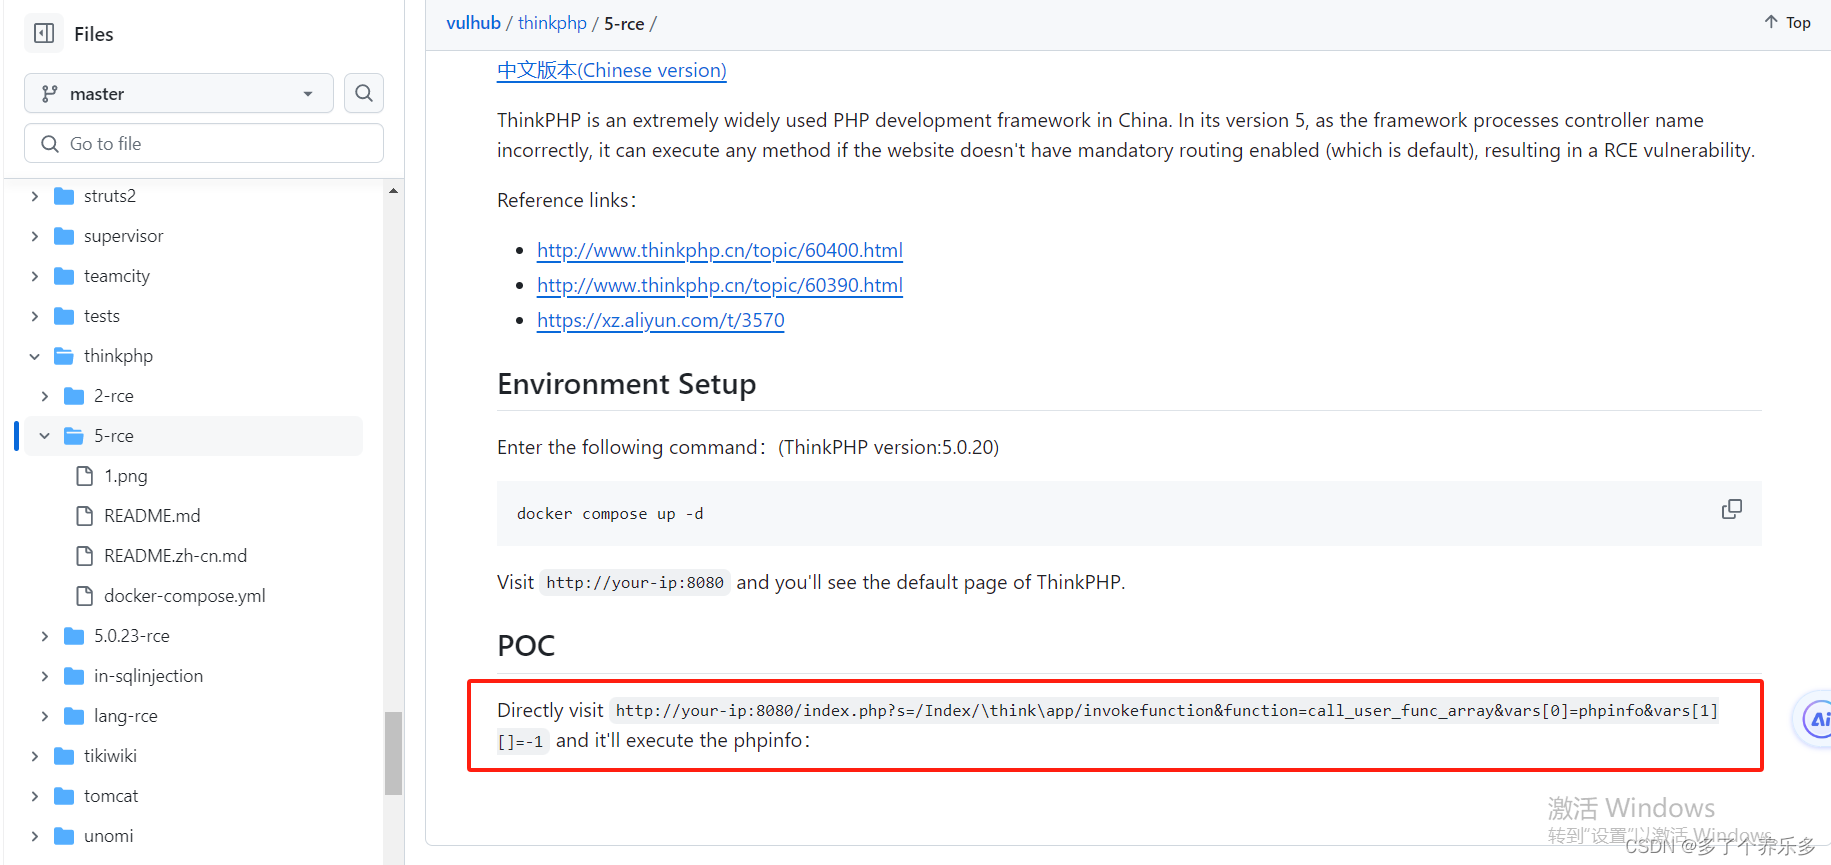Open the file search magnifier button

click(x=364, y=93)
